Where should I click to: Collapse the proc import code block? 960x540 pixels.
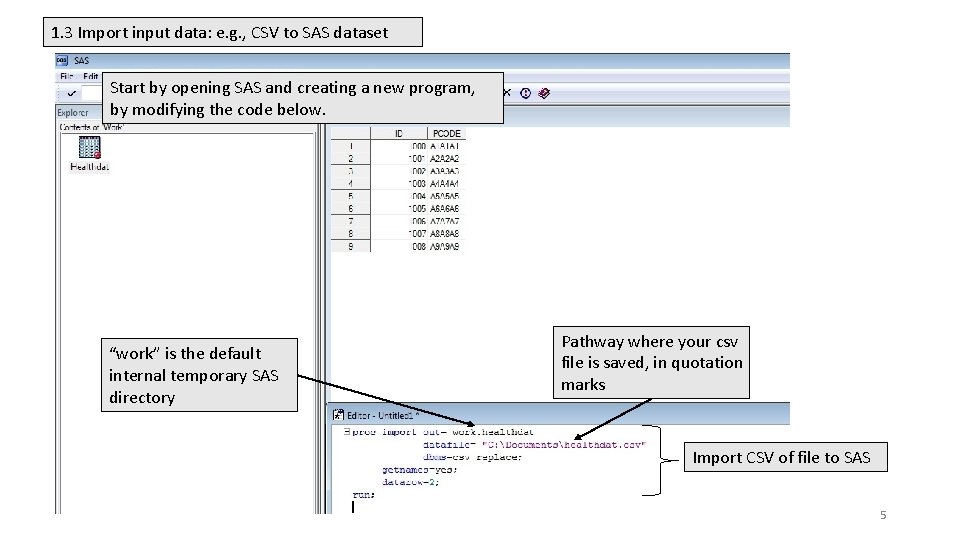pos(347,432)
